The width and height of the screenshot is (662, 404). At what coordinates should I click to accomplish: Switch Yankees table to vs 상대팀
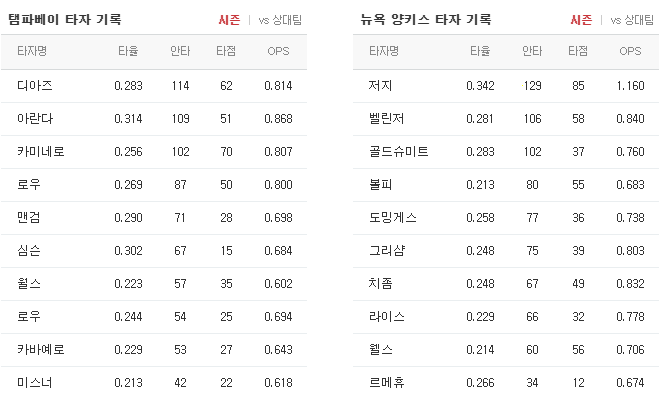coord(632,20)
